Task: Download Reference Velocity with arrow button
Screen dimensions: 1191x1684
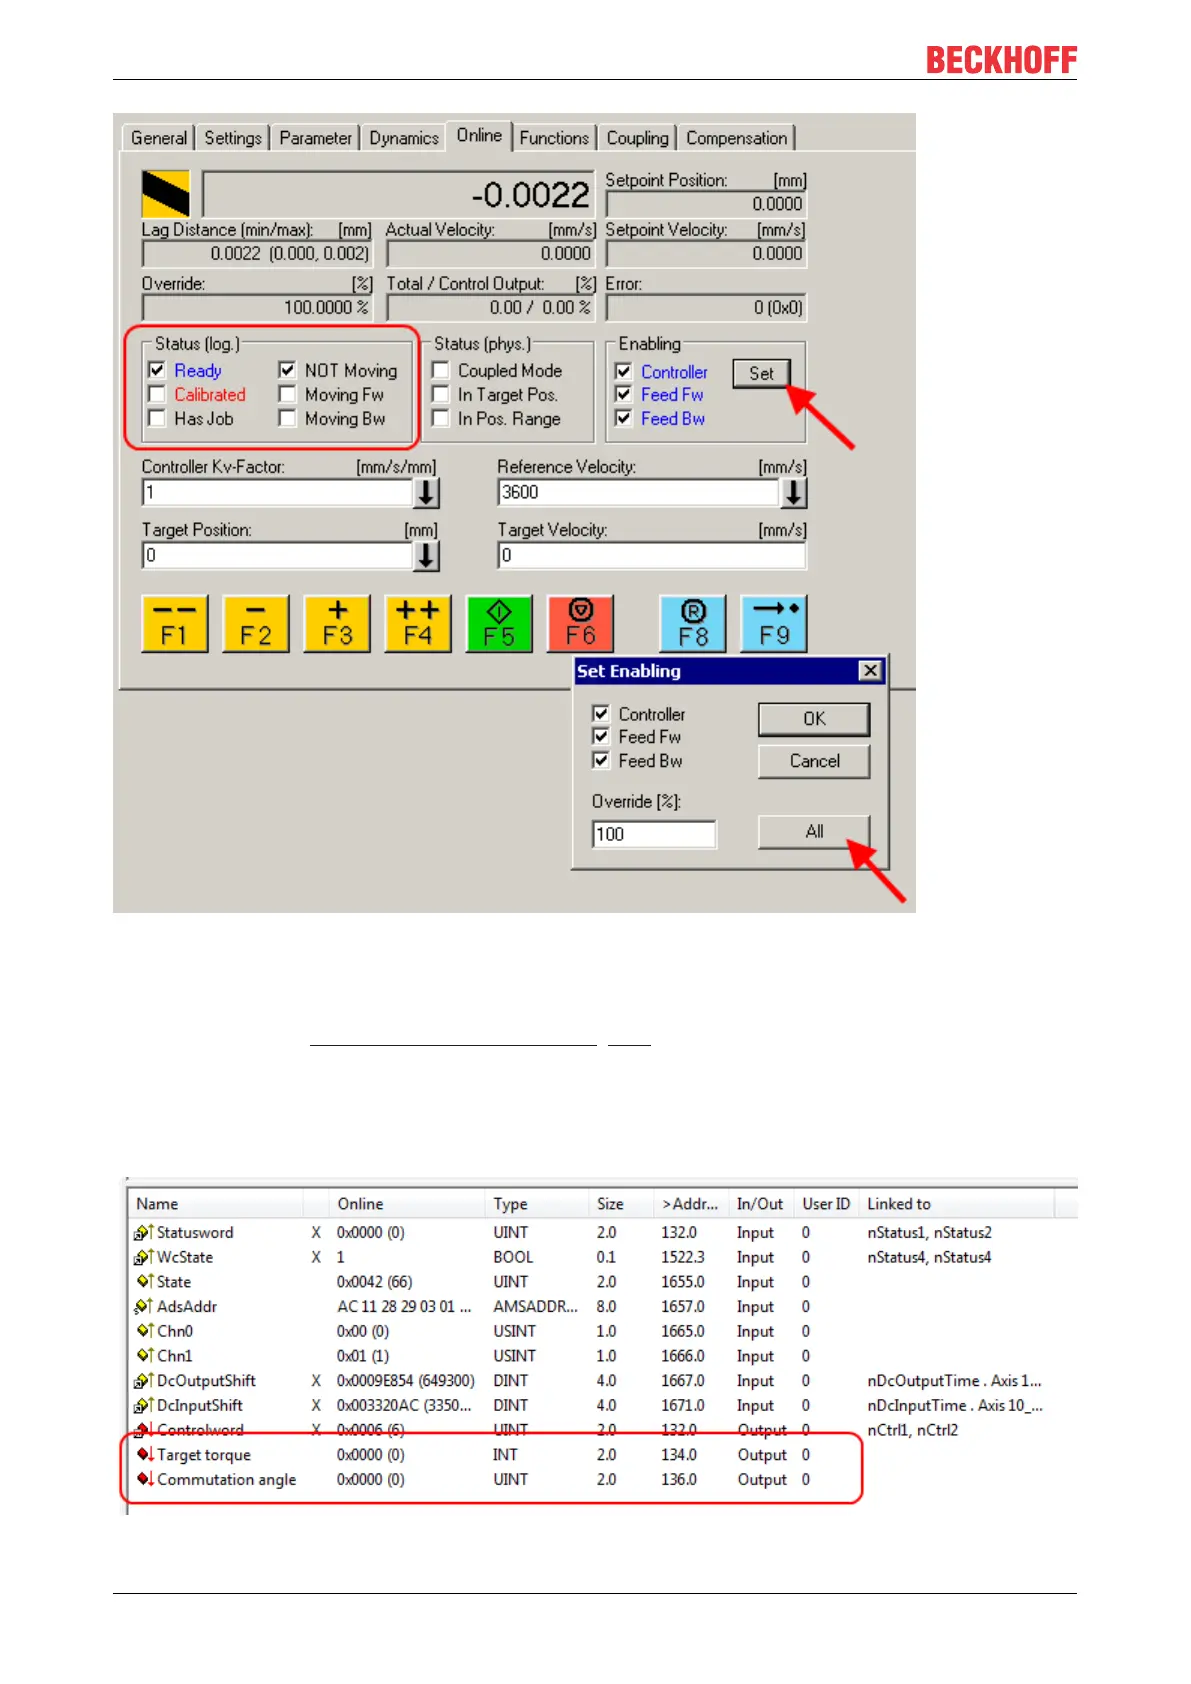Action: [794, 492]
